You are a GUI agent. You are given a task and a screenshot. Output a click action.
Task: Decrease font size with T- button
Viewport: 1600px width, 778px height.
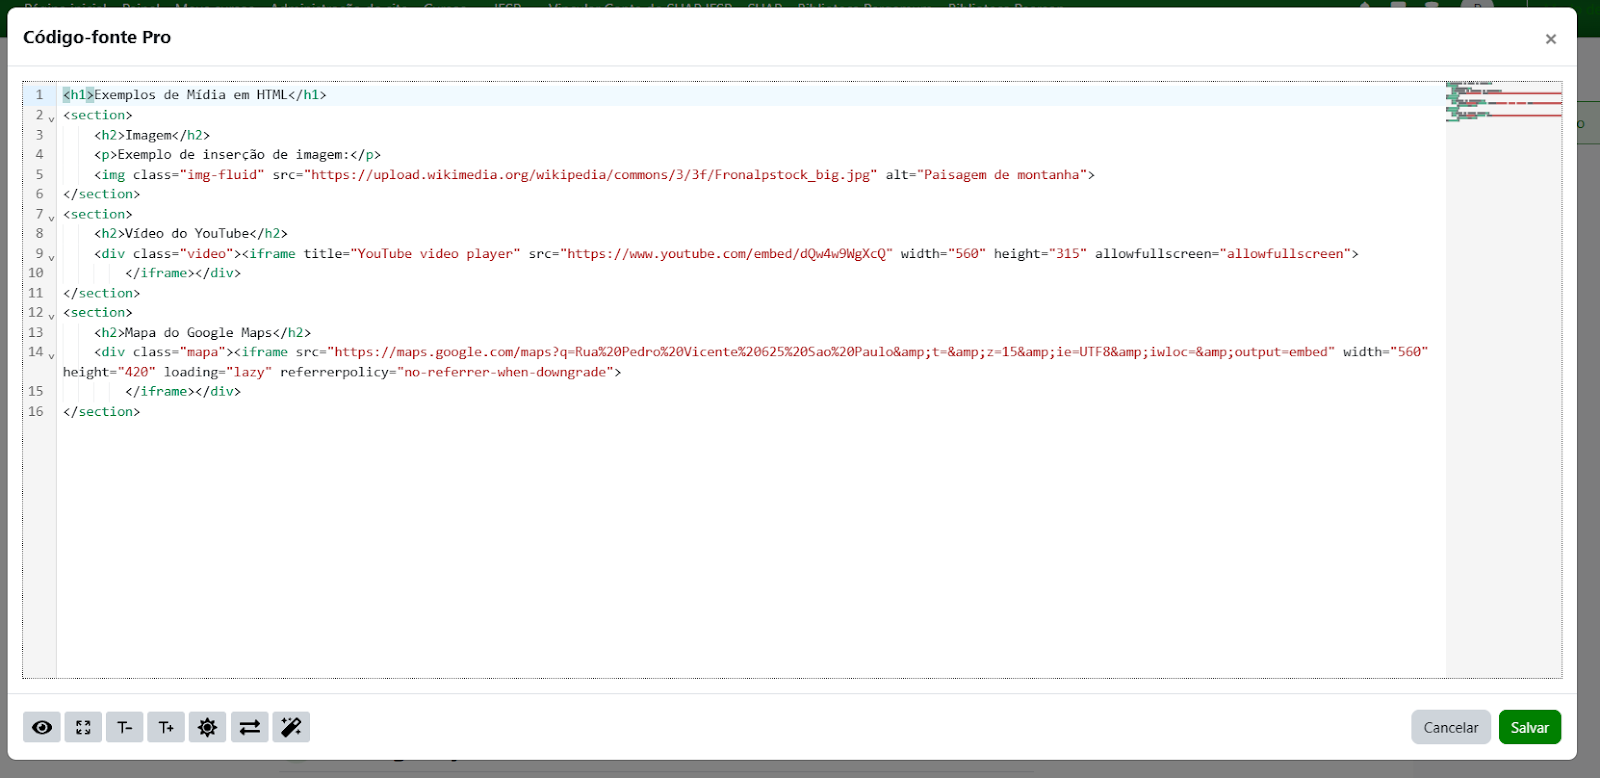[x=124, y=727]
